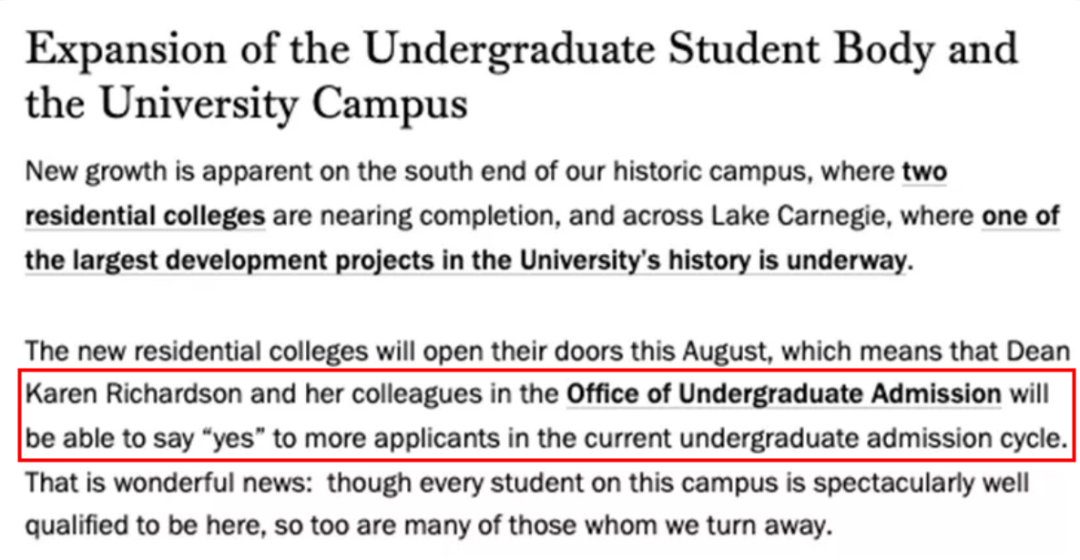Open the Office of Undergraduate Admission link
The width and height of the screenshot is (1080, 560).
(x=783, y=394)
